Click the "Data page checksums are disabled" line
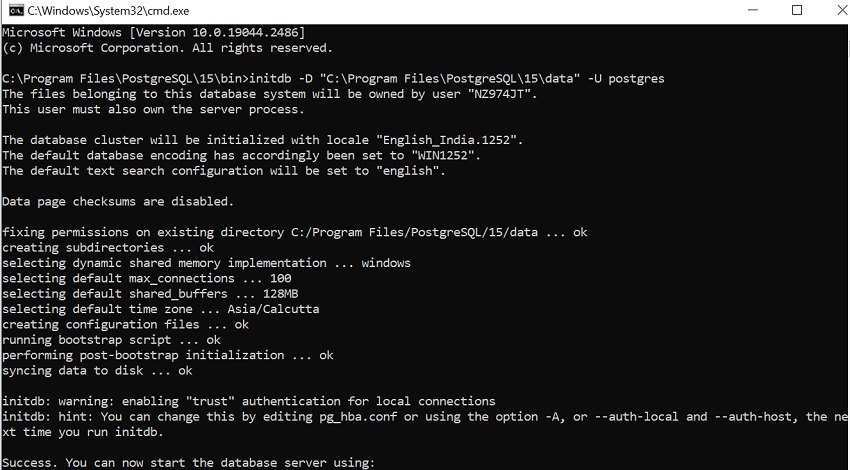The width and height of the screenshot is (850, 470). click(118, 201)
